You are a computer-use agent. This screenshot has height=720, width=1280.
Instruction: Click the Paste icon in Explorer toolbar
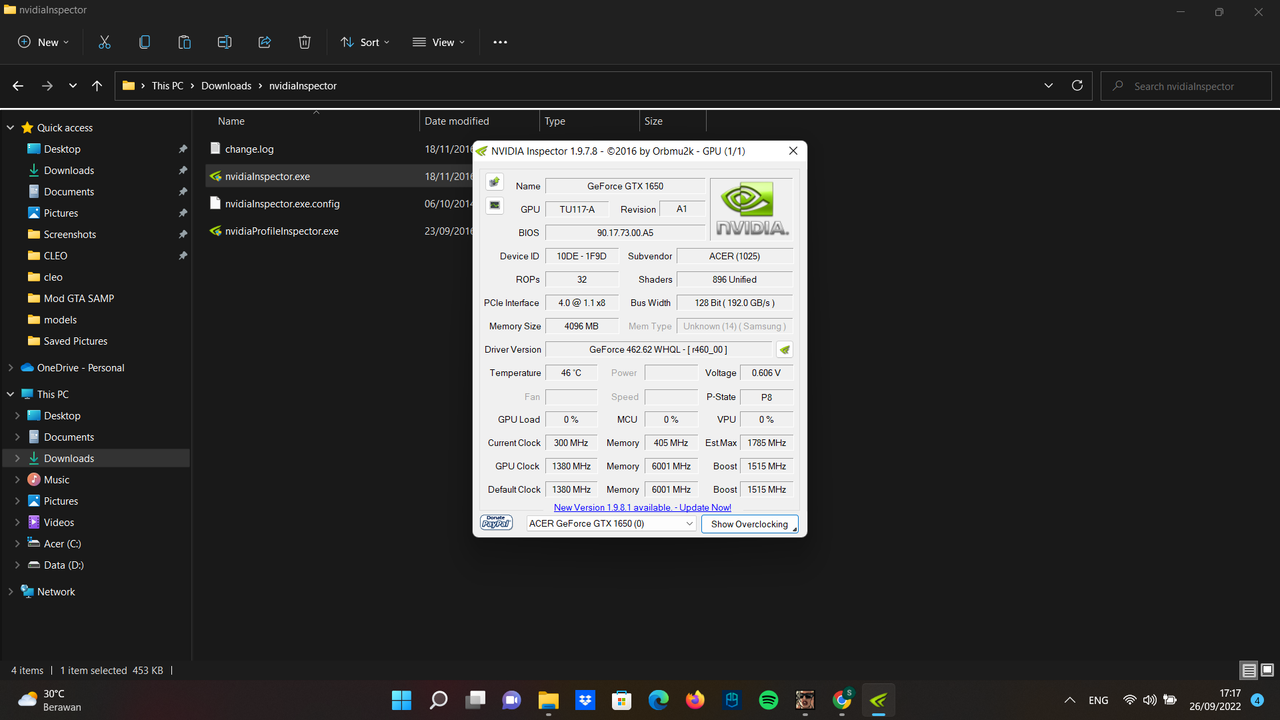[x=184, y=42]
